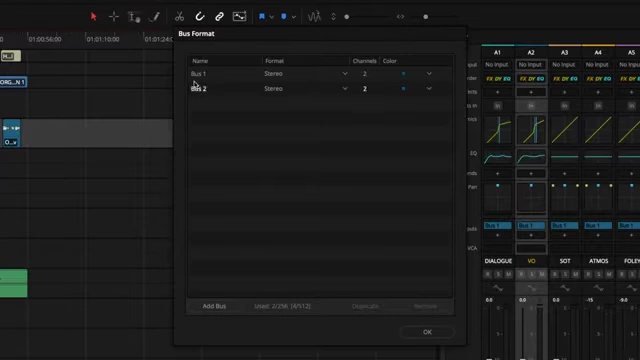This screenshot has height=360, width=640.
Task: Add an effect on channel A1
Action: [498, 92]
